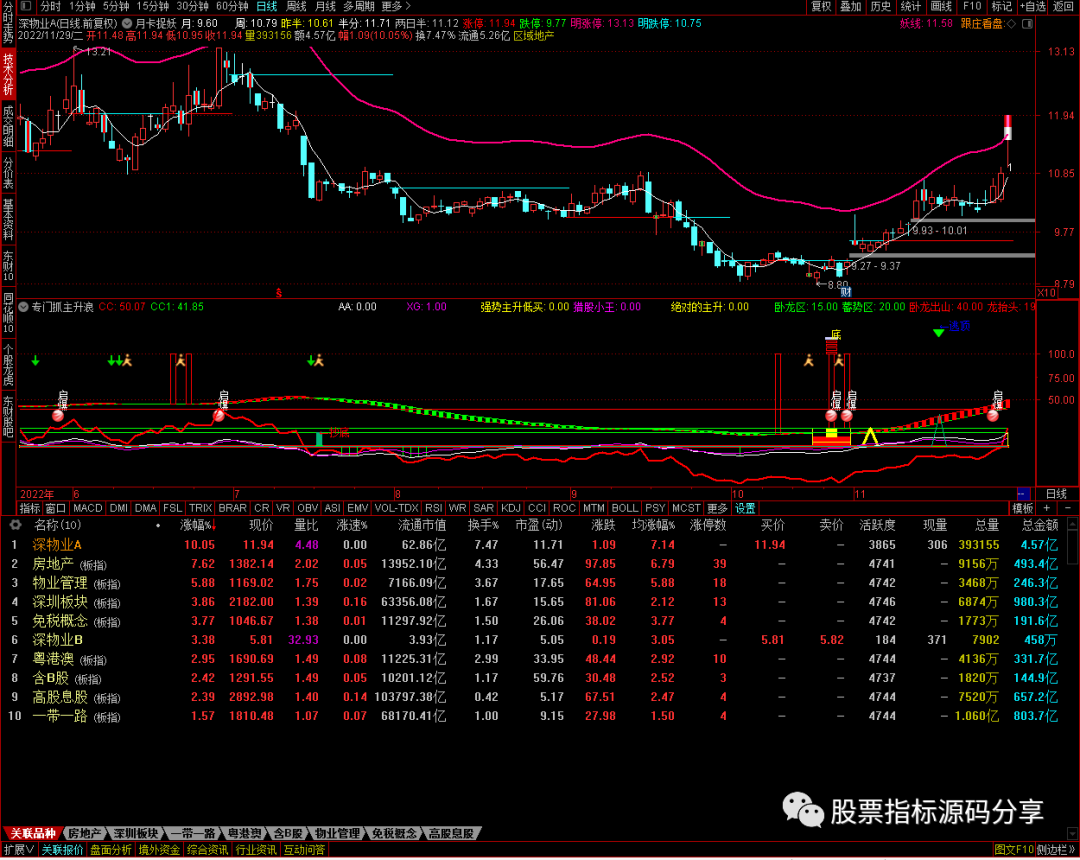Image resolution: width=1080 pixels, height=860 pixels.
Task: Open the 粤港澳 bottom tab
Action: (245, 834)
